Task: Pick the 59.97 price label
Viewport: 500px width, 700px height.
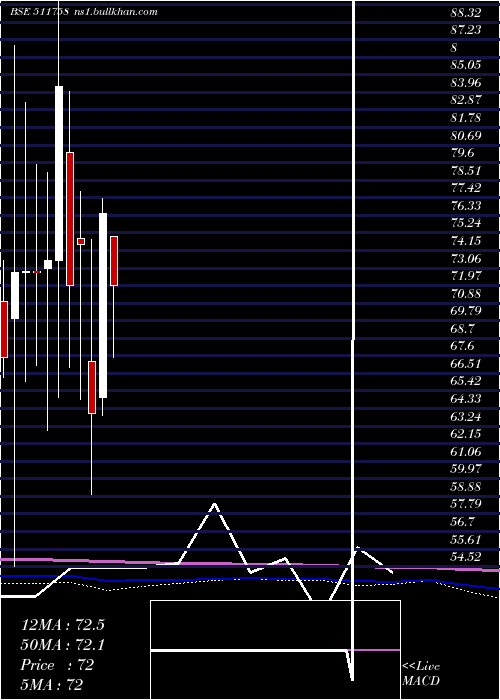Action: [x=466, y=469]
